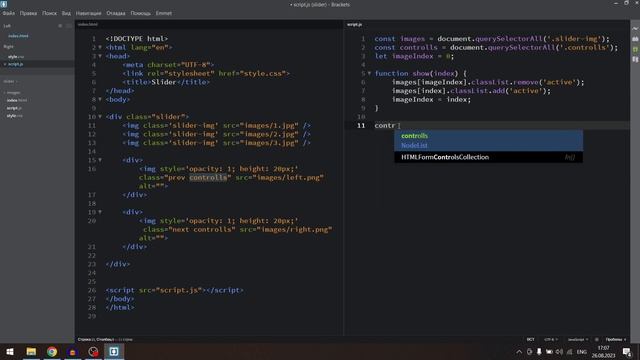Click the split view icon in sidebar

tap(69, 26)
